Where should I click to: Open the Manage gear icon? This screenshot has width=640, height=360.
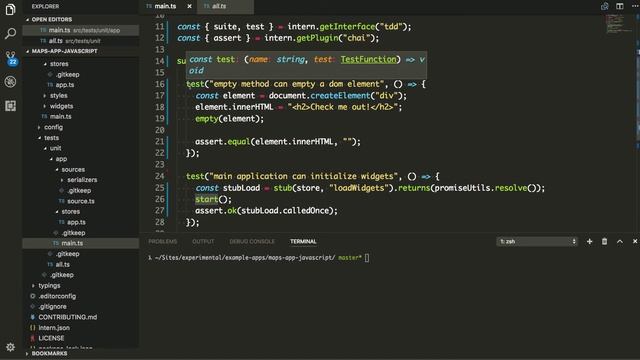[11, 347]
